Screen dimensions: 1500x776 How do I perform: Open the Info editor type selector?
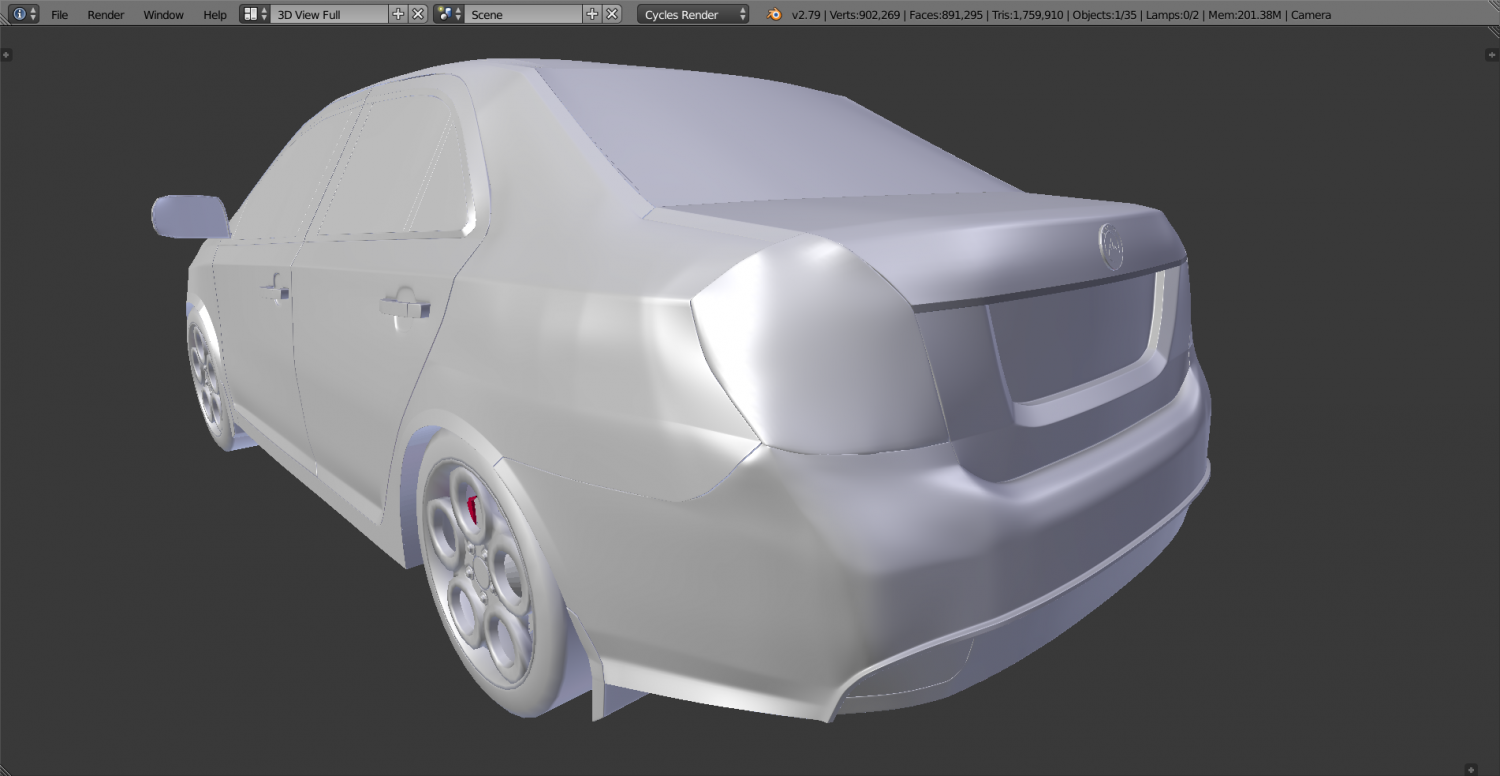pyautogui.click(x=25, y=15)
